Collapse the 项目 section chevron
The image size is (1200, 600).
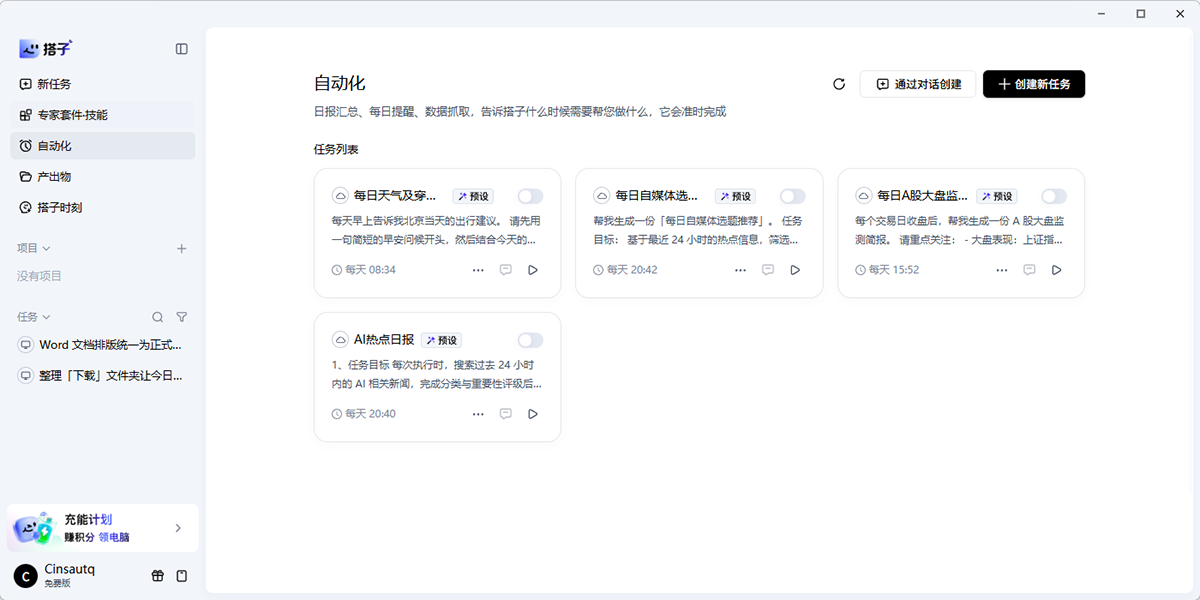46,248
